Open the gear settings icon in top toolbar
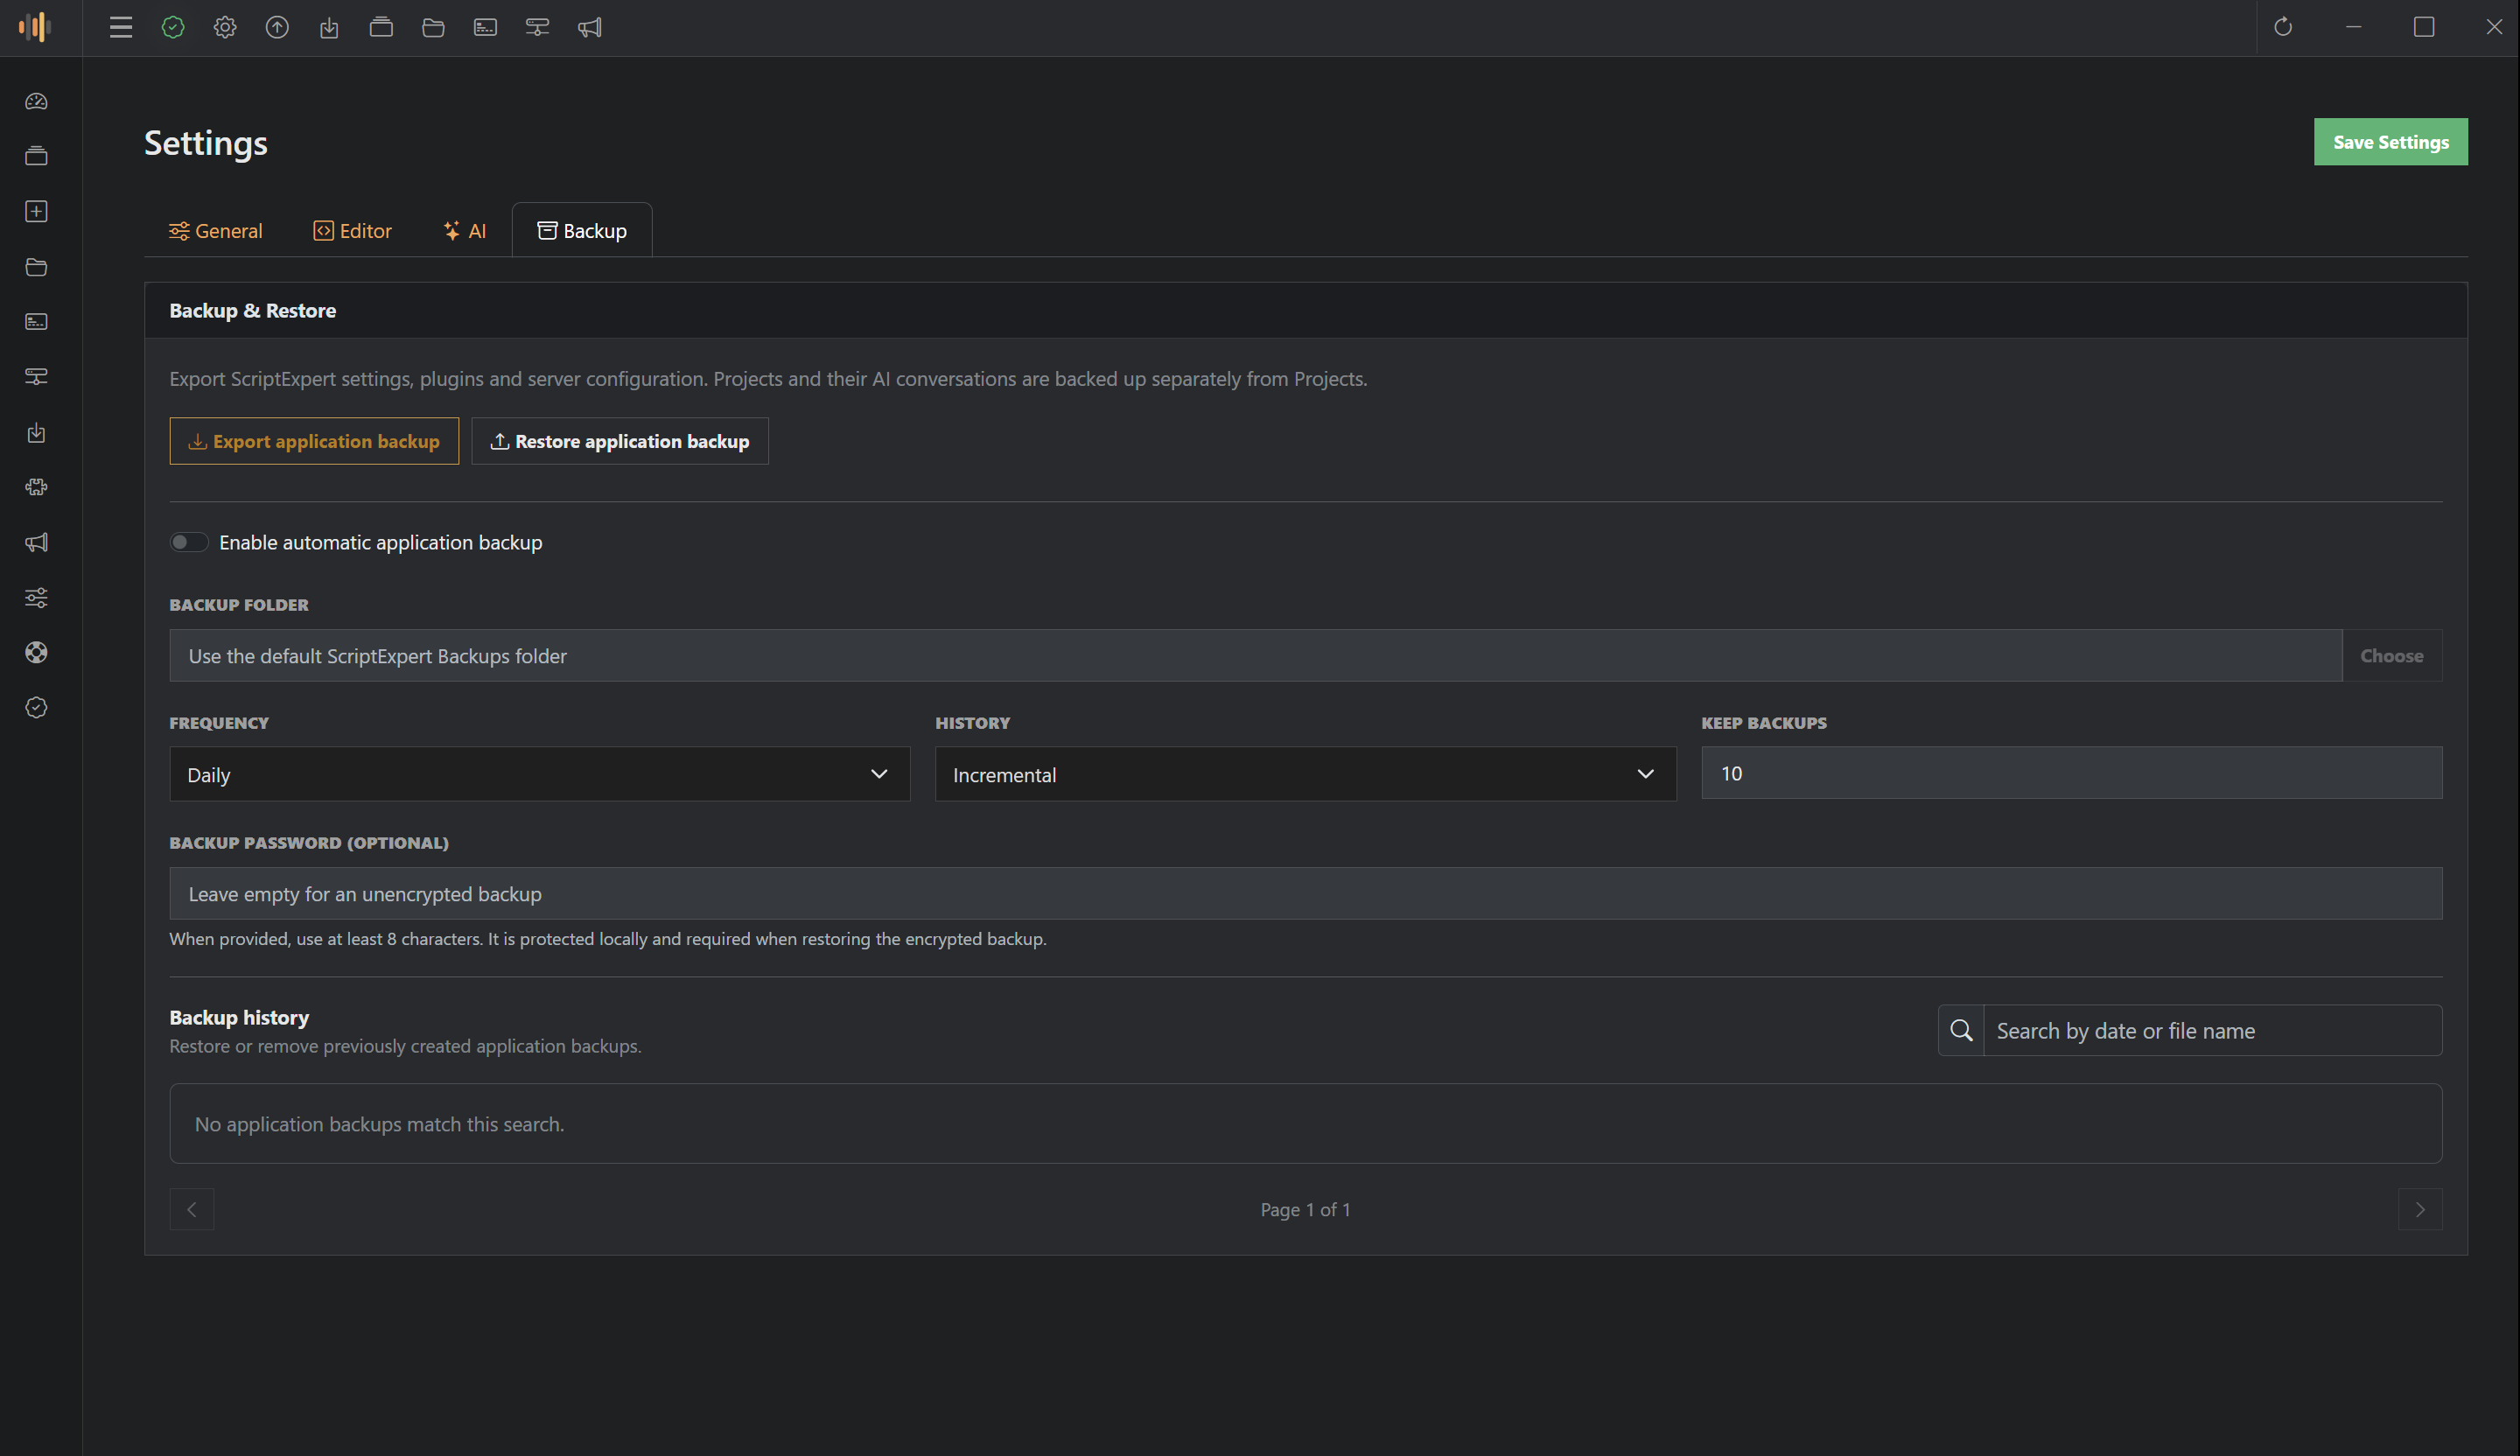This screenshot has height=1456, width=2520. (225, 27)
